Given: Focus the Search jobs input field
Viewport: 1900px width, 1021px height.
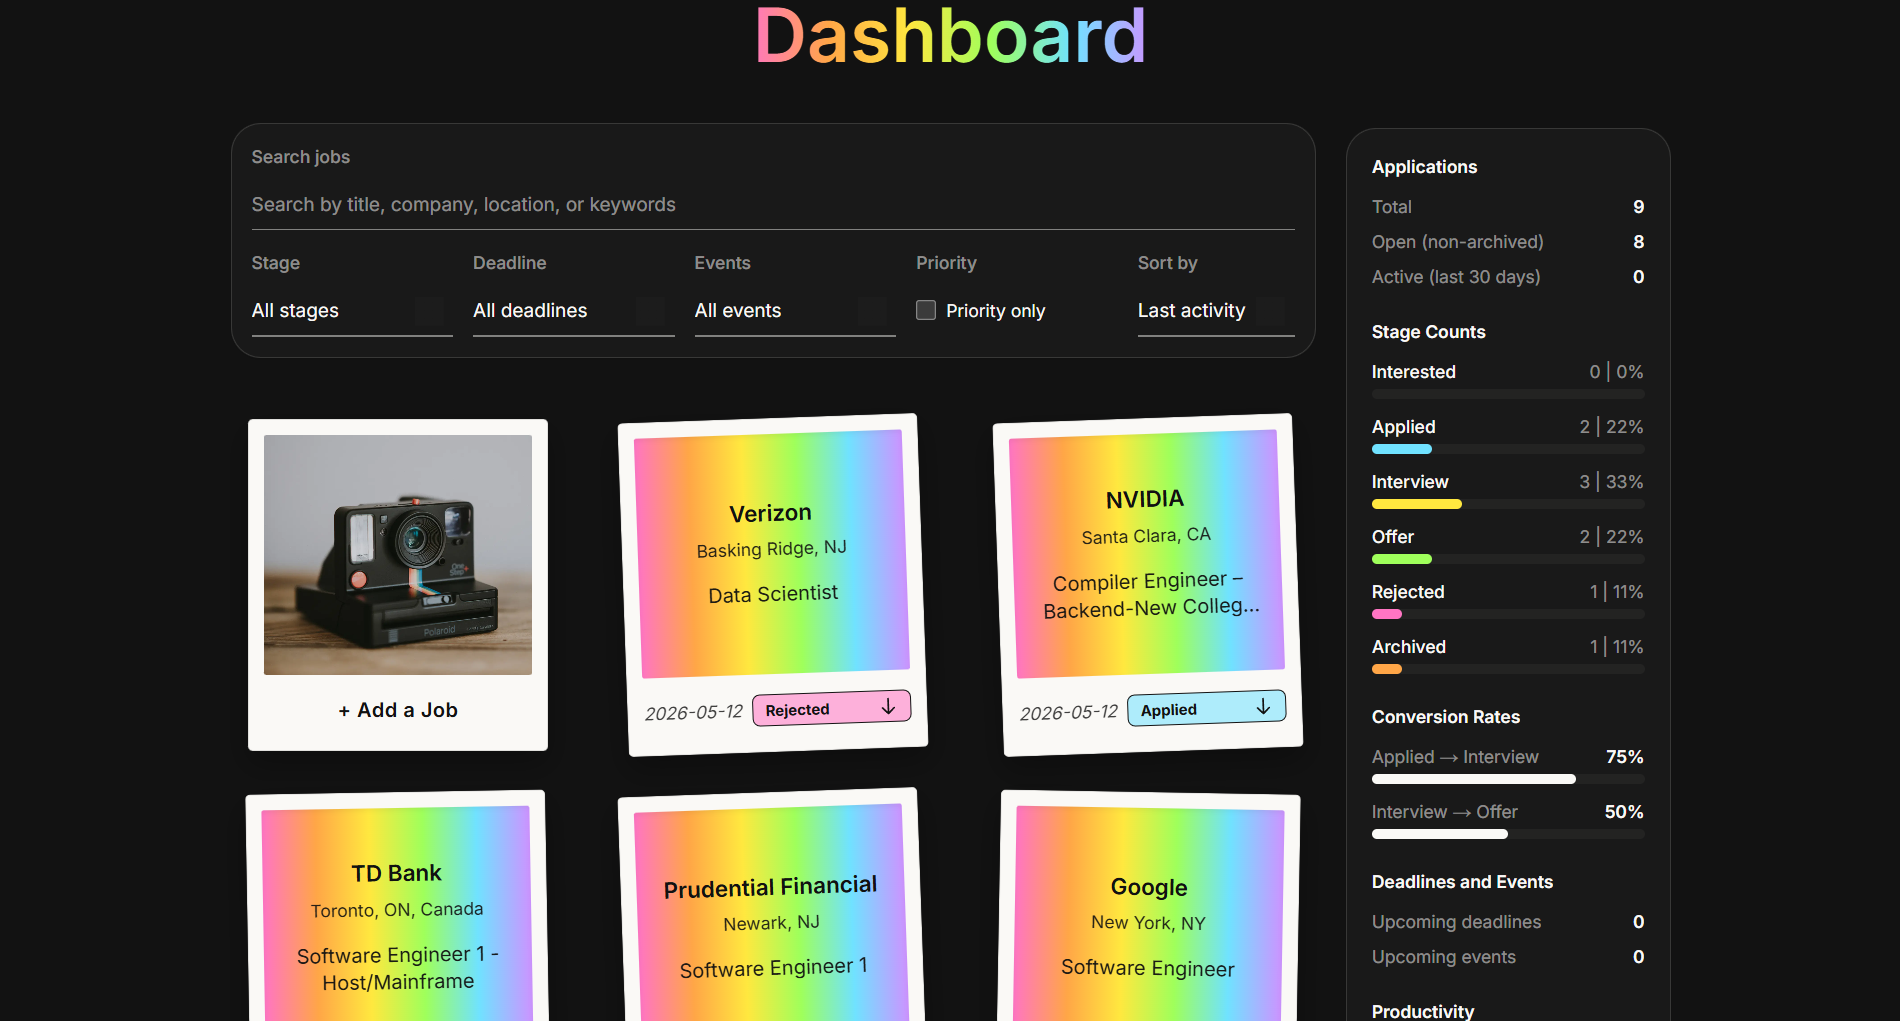Looking at the screenshot, I should click(773, 204).
